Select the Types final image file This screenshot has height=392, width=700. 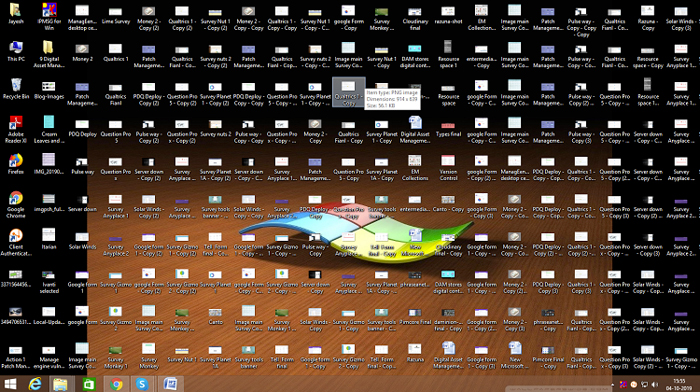448,128
